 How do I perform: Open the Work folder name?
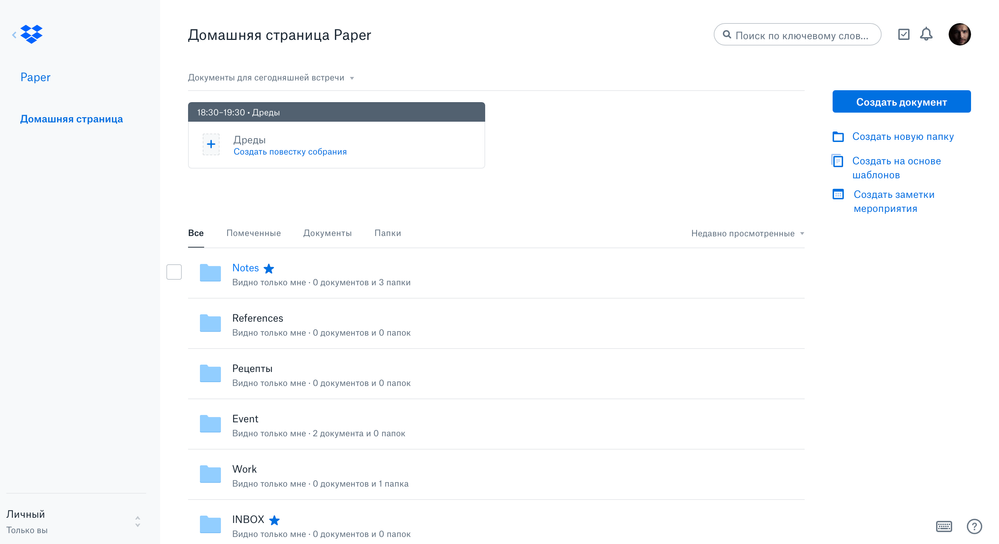point(244,469)
